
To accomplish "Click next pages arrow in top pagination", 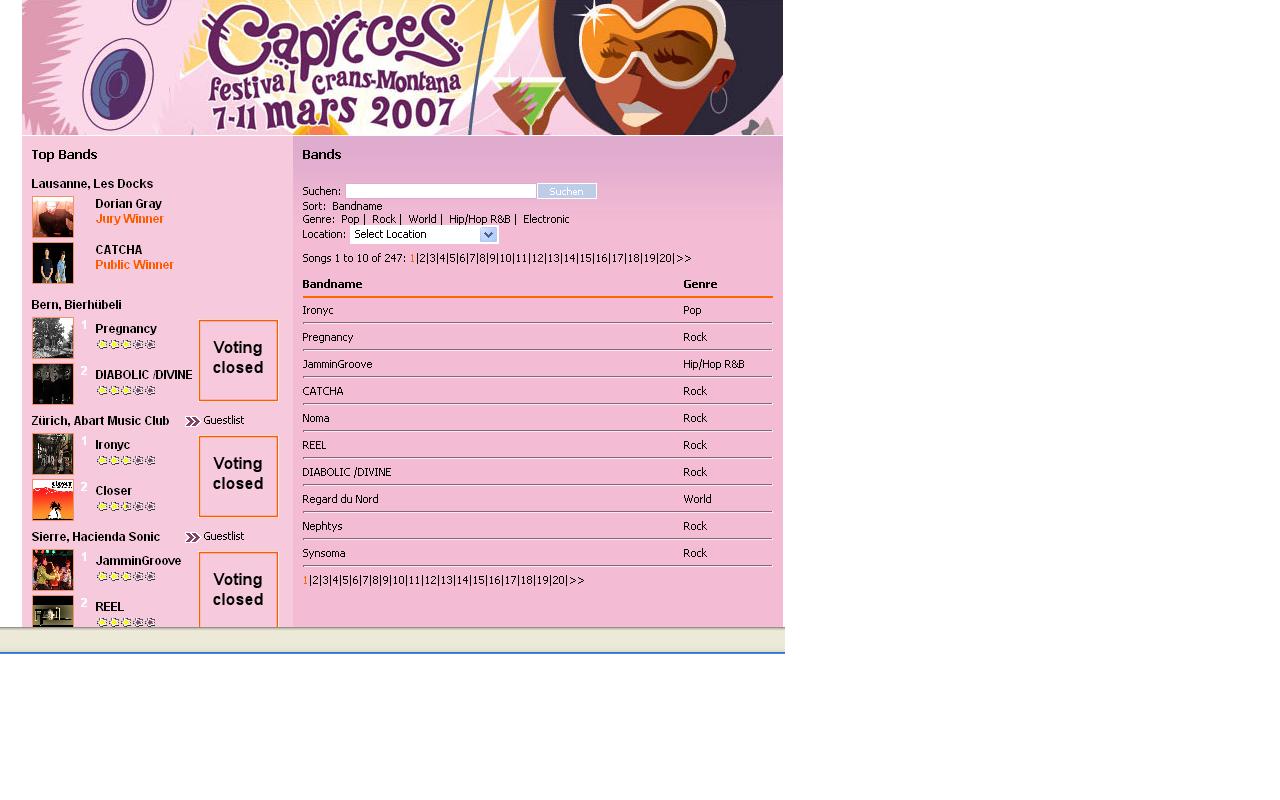I will tap(683, 258).
